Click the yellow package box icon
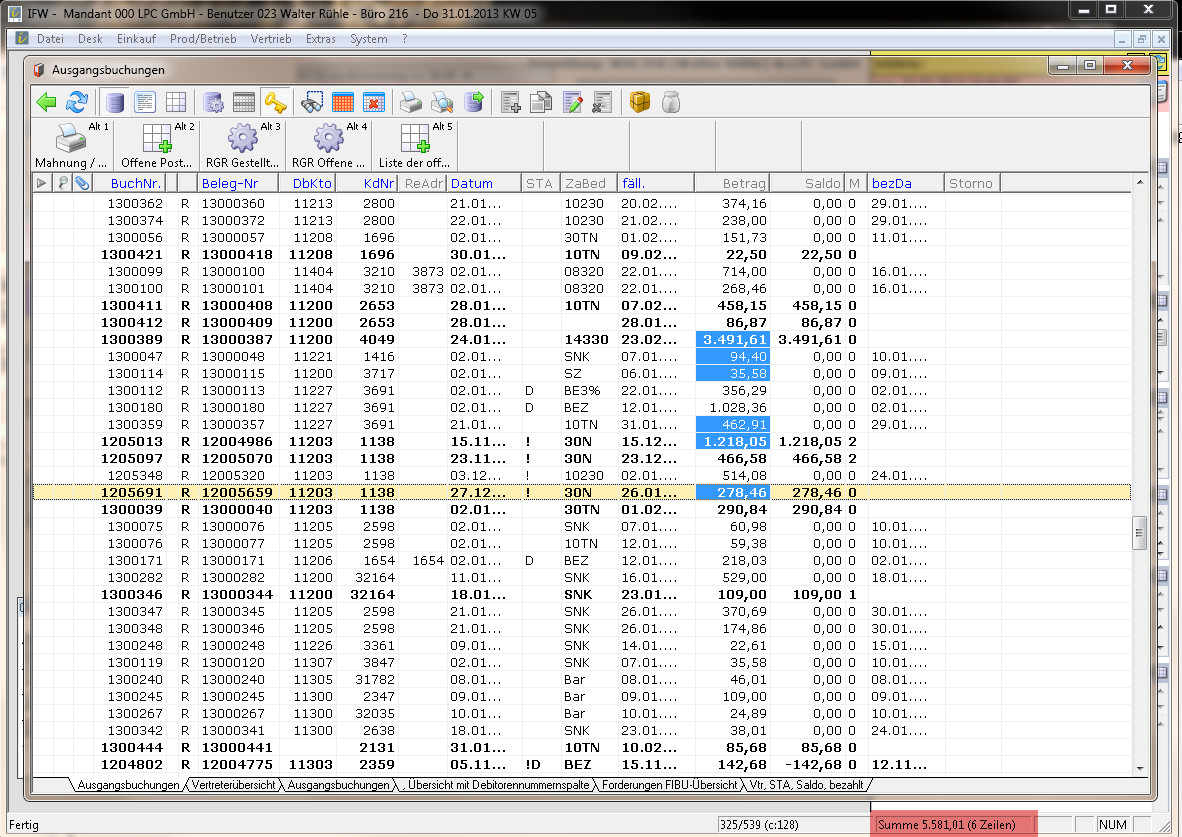Screen dimensions: 1182x837 [639, 102]
